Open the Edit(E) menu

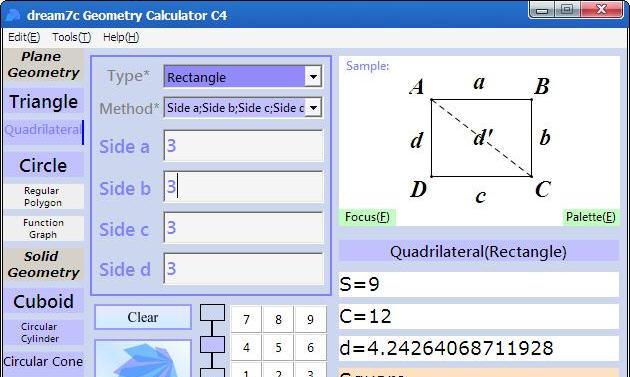click(x=24, y=37)
